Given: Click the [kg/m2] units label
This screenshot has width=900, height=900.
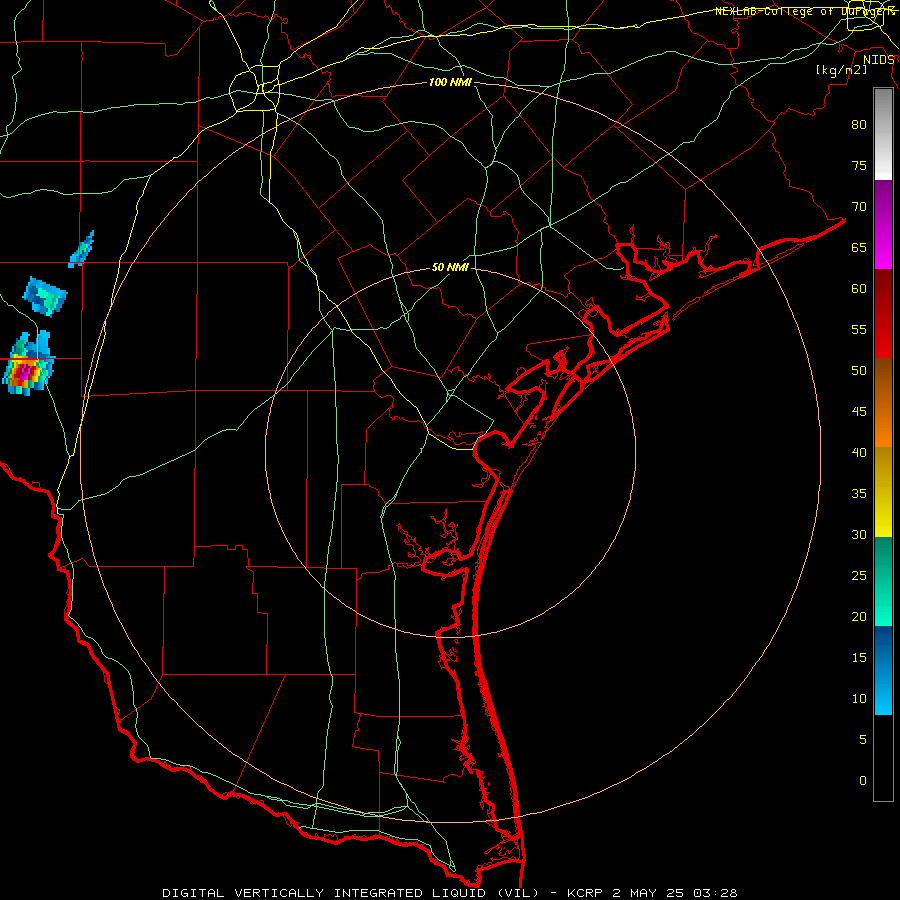Looking at the screenshot, I should tap(841, 70).
